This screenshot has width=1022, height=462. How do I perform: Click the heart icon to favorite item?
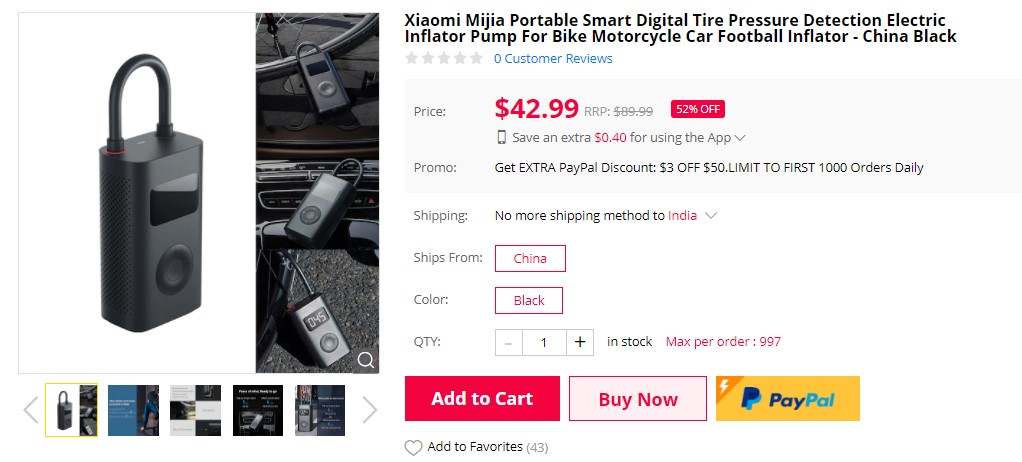click(x=413, y=448)
